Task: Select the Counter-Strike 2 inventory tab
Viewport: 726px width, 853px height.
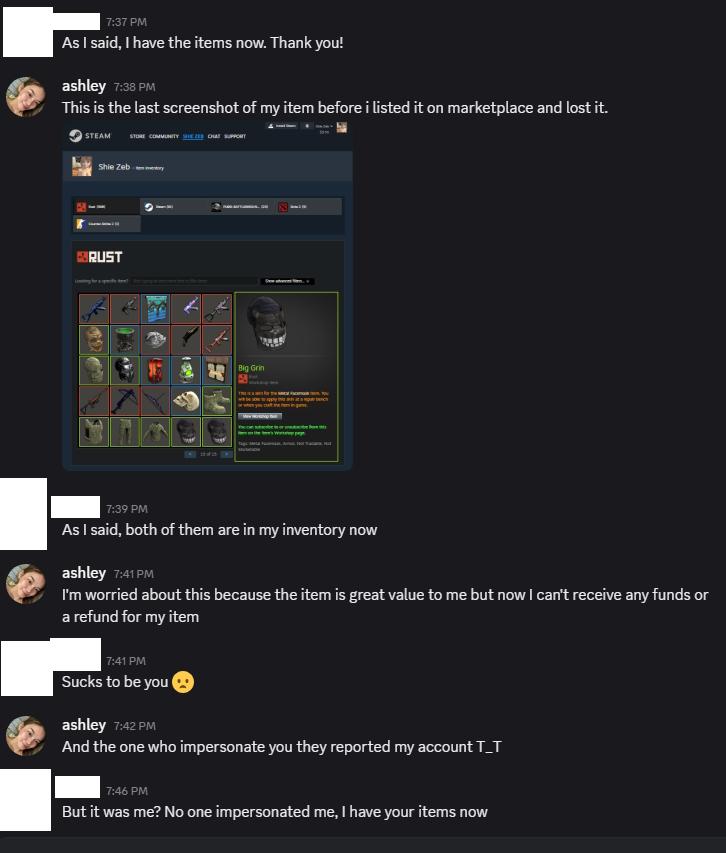Action: click(107, 224)
